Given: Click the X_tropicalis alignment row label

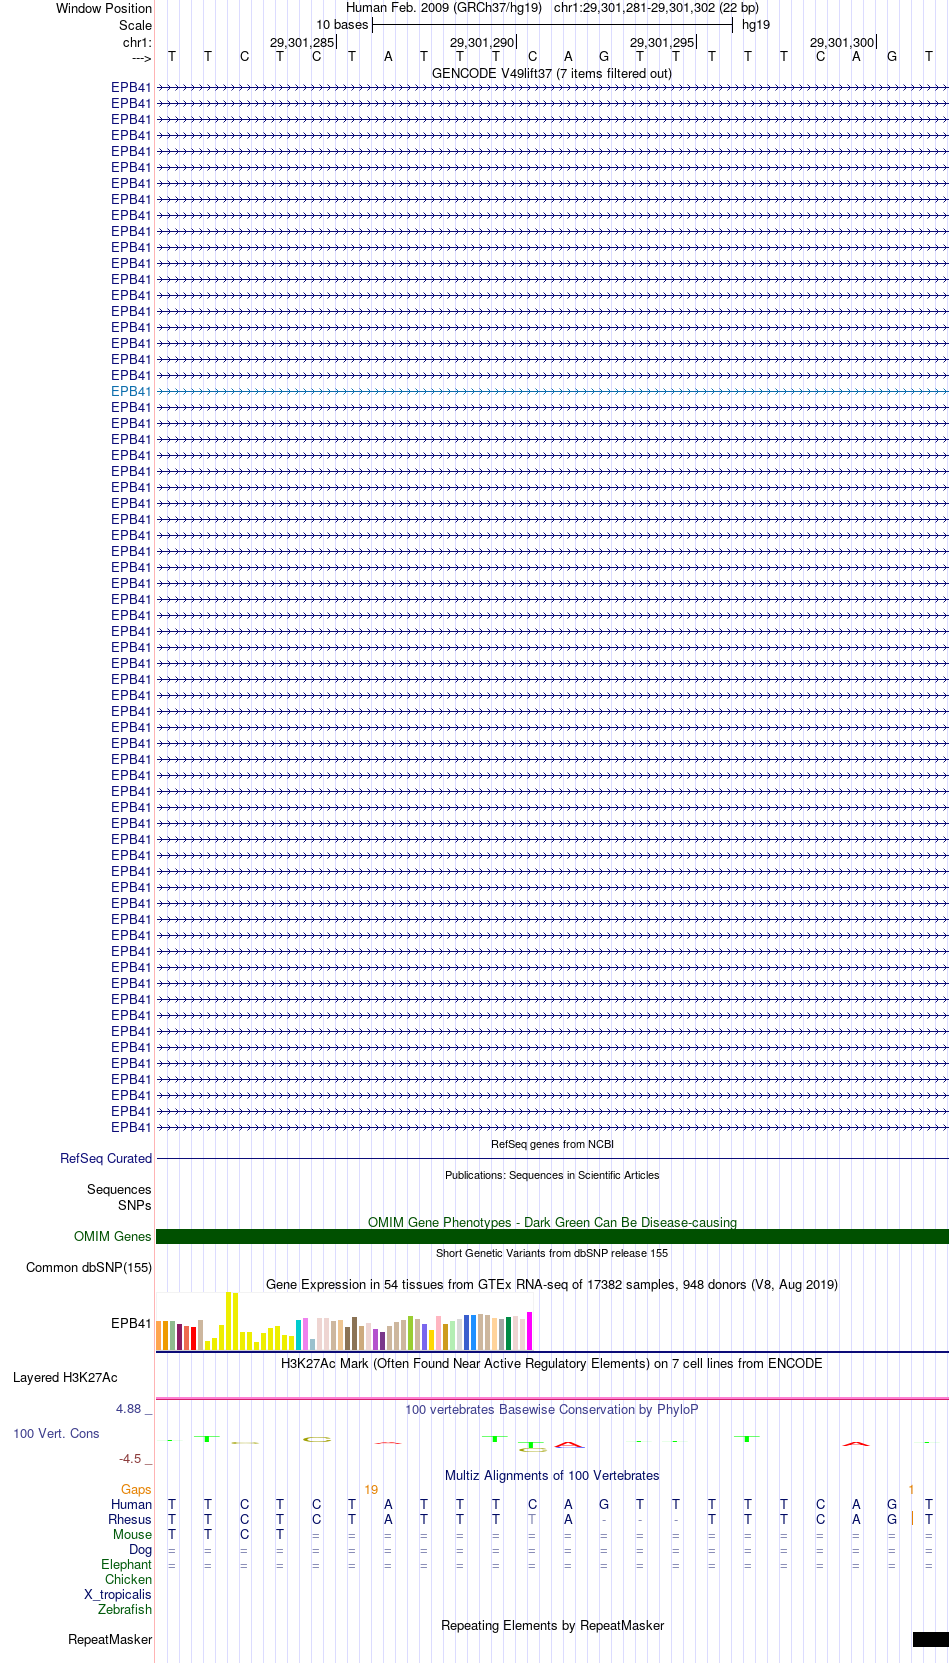Looking at the screenshot, I should point(118,1594).
